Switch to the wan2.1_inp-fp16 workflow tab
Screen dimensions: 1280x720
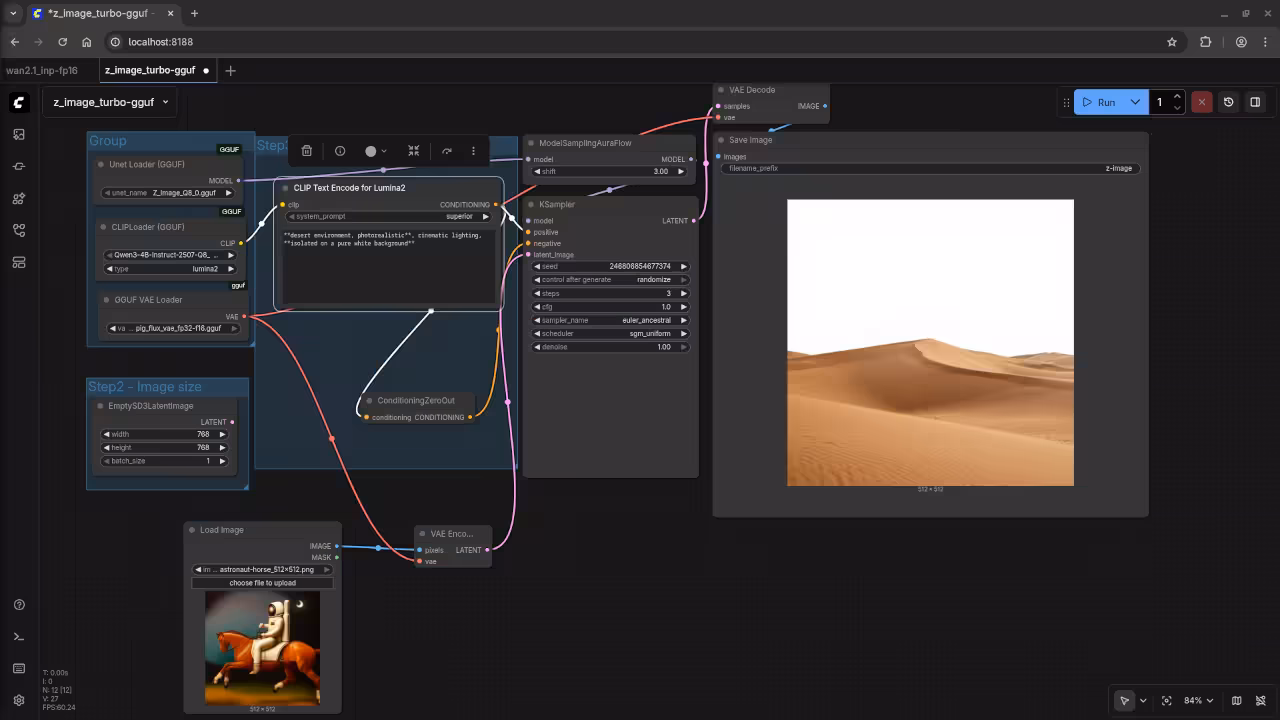click(40, 70)
